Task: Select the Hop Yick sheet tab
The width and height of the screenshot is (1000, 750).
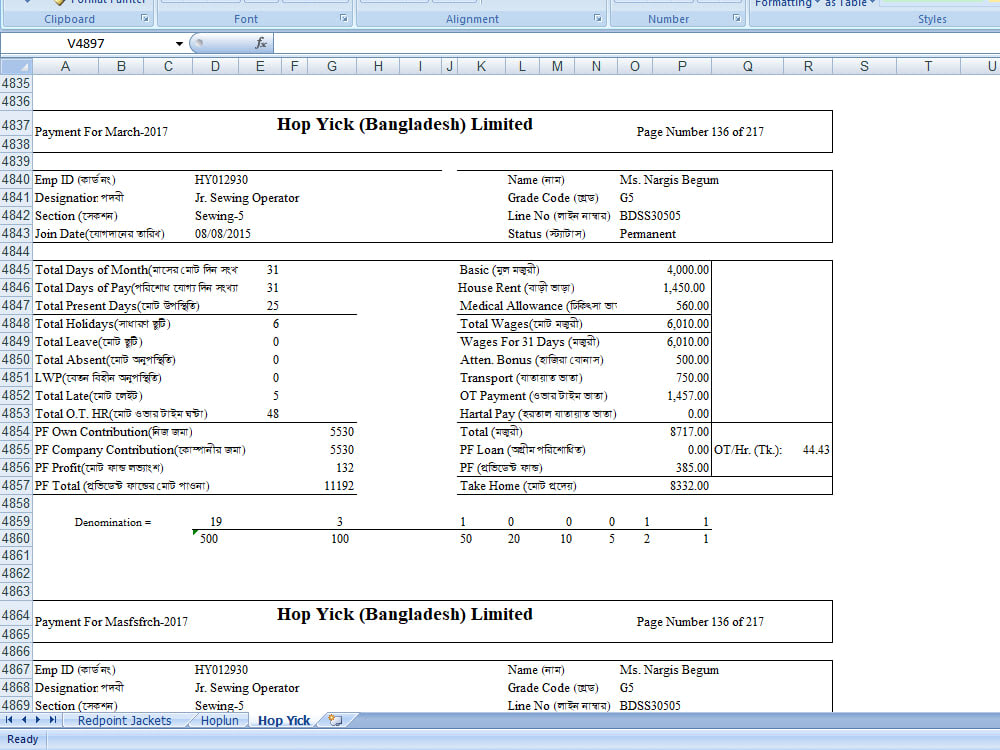Action: tap(284, 720)
